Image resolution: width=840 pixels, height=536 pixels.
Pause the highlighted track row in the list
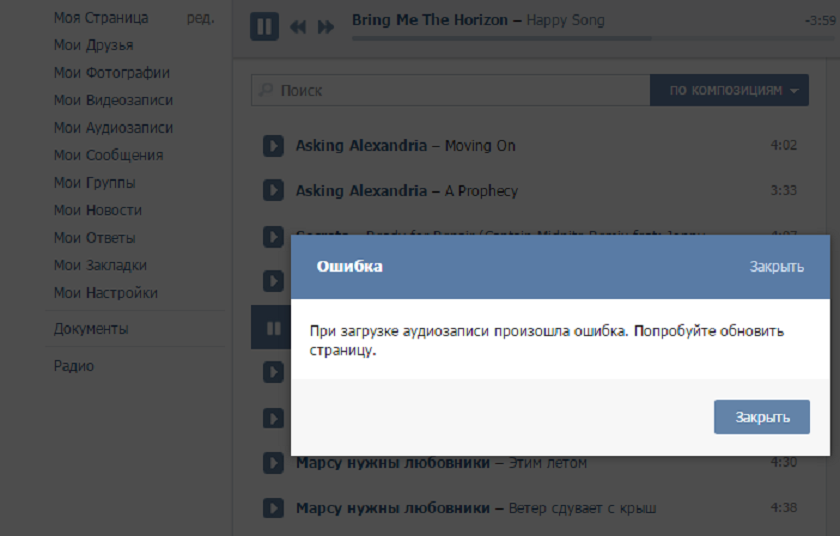(273, 328)
